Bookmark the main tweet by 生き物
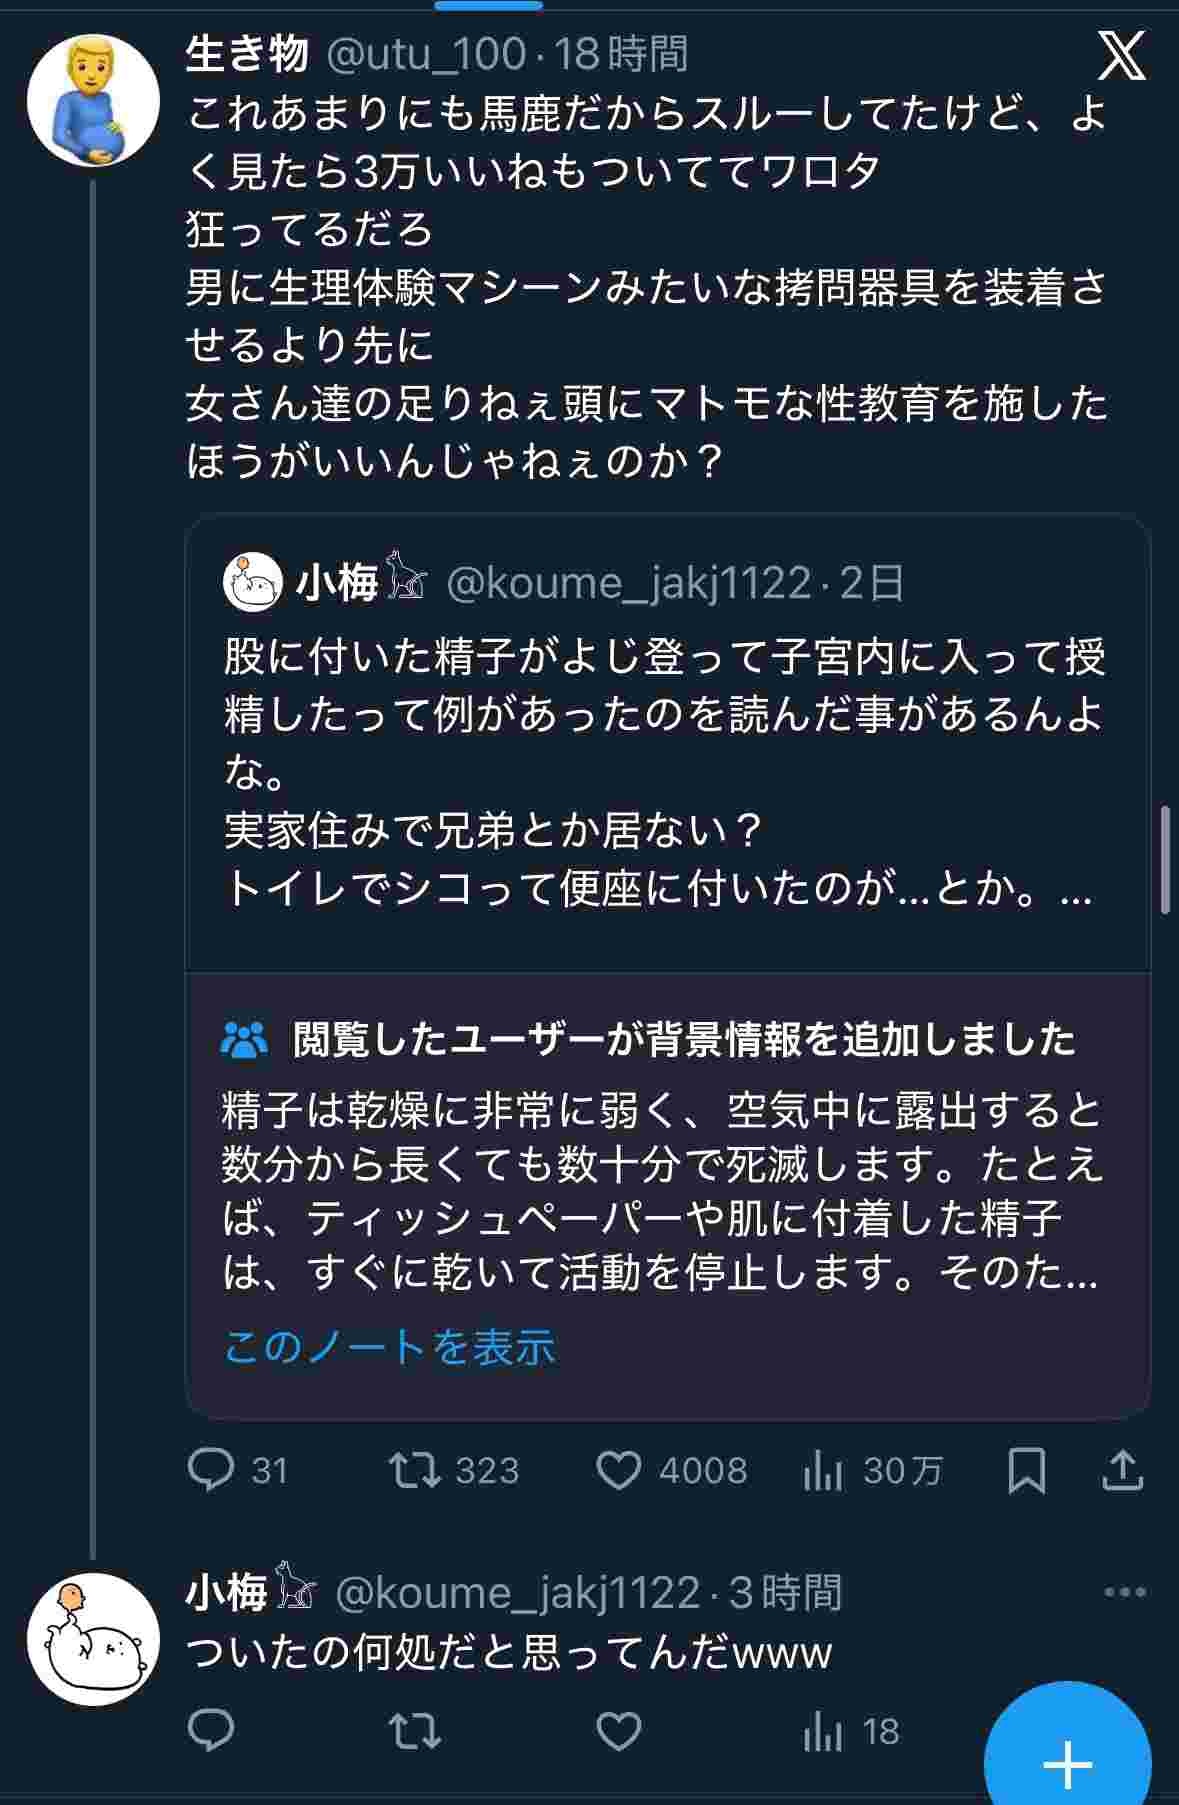 (x=1026, y=1470)
